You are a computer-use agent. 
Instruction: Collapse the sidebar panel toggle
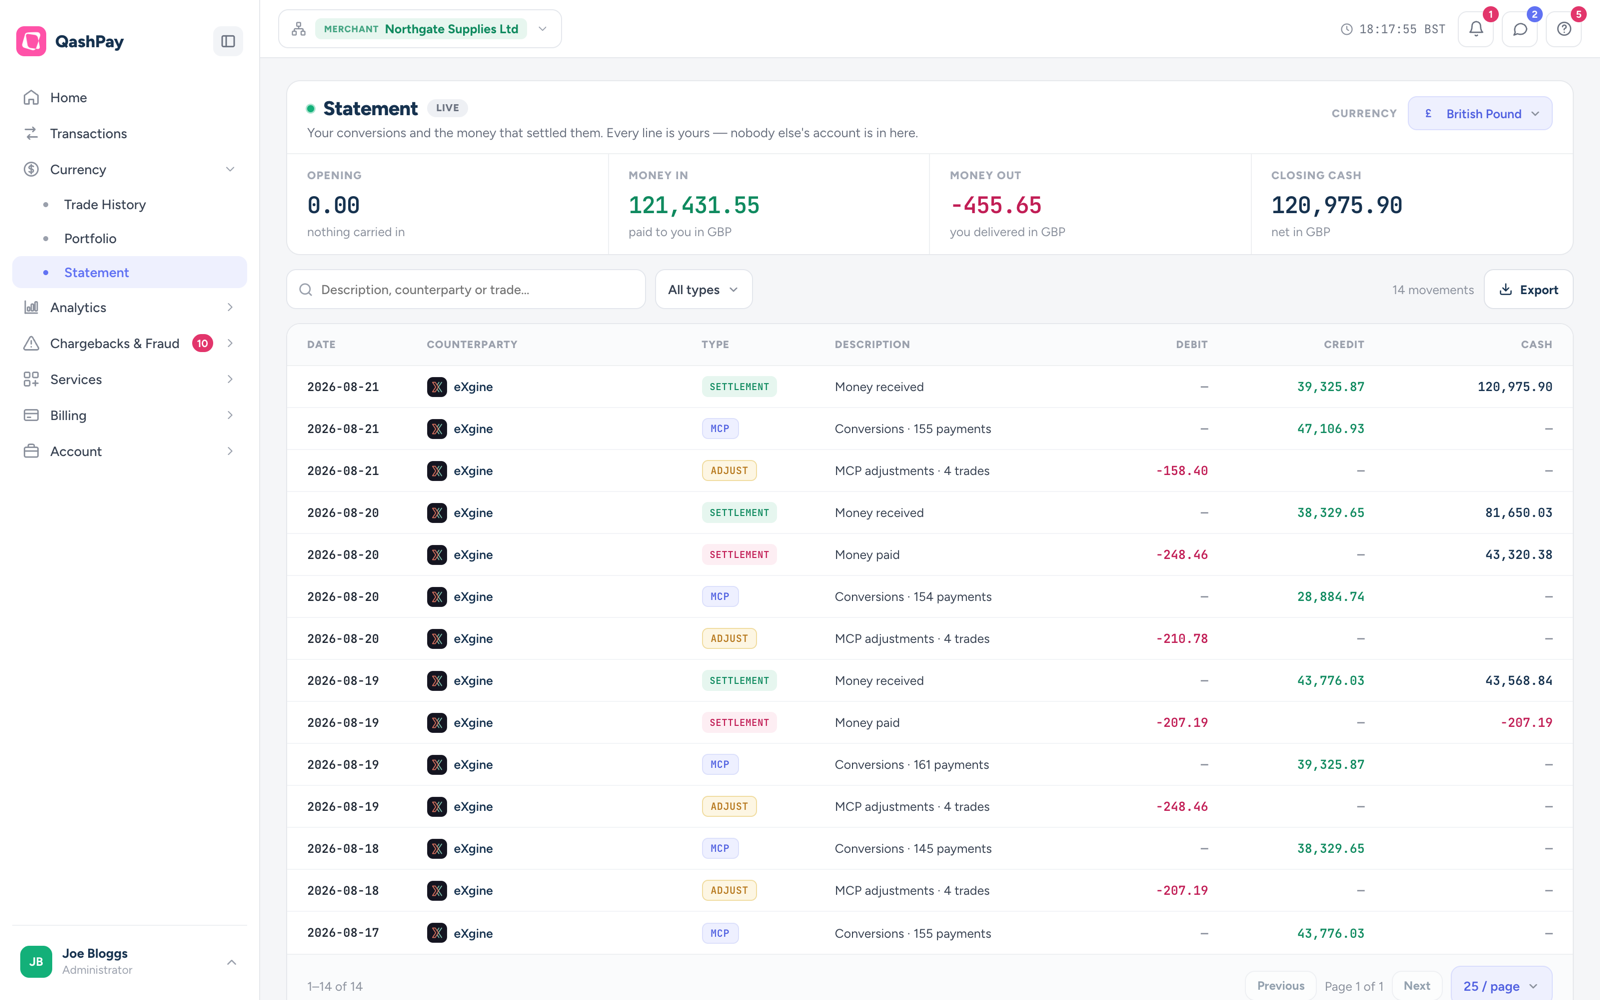point(228,41)
